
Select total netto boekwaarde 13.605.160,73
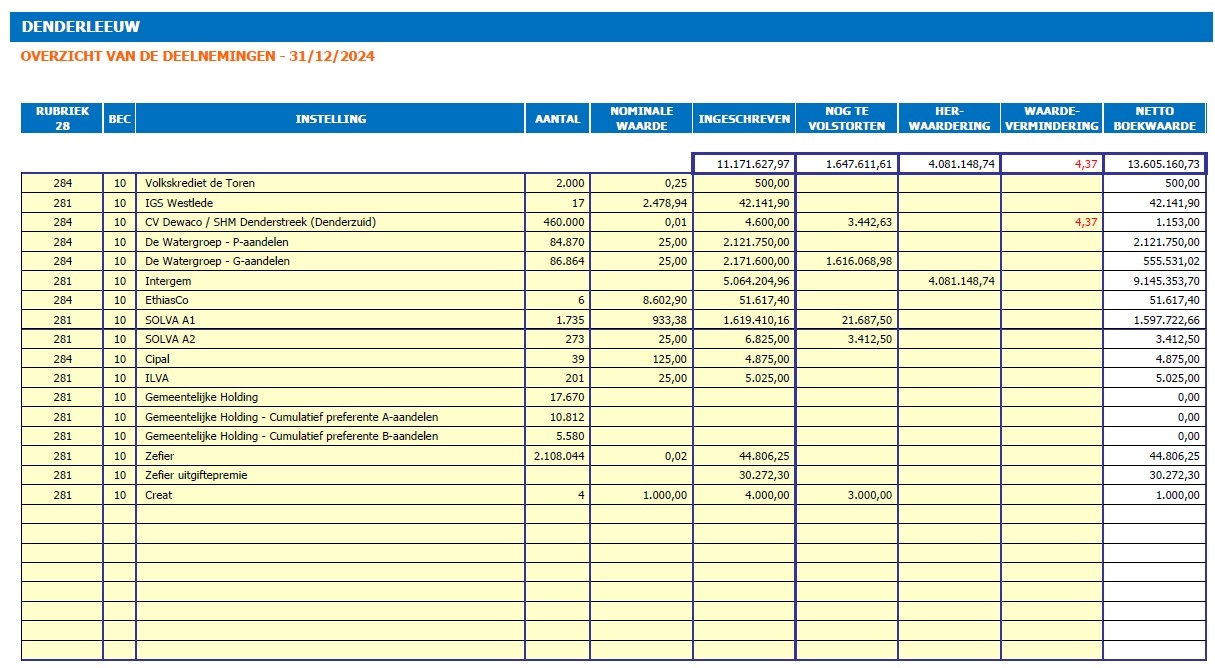pos(1155,164)
